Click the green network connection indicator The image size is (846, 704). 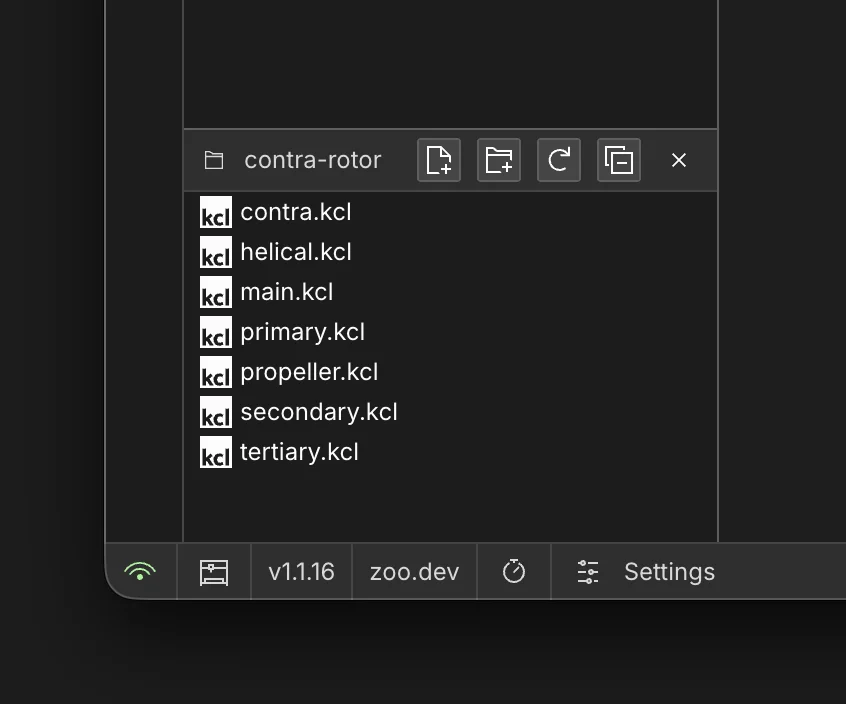click(140, 571)
